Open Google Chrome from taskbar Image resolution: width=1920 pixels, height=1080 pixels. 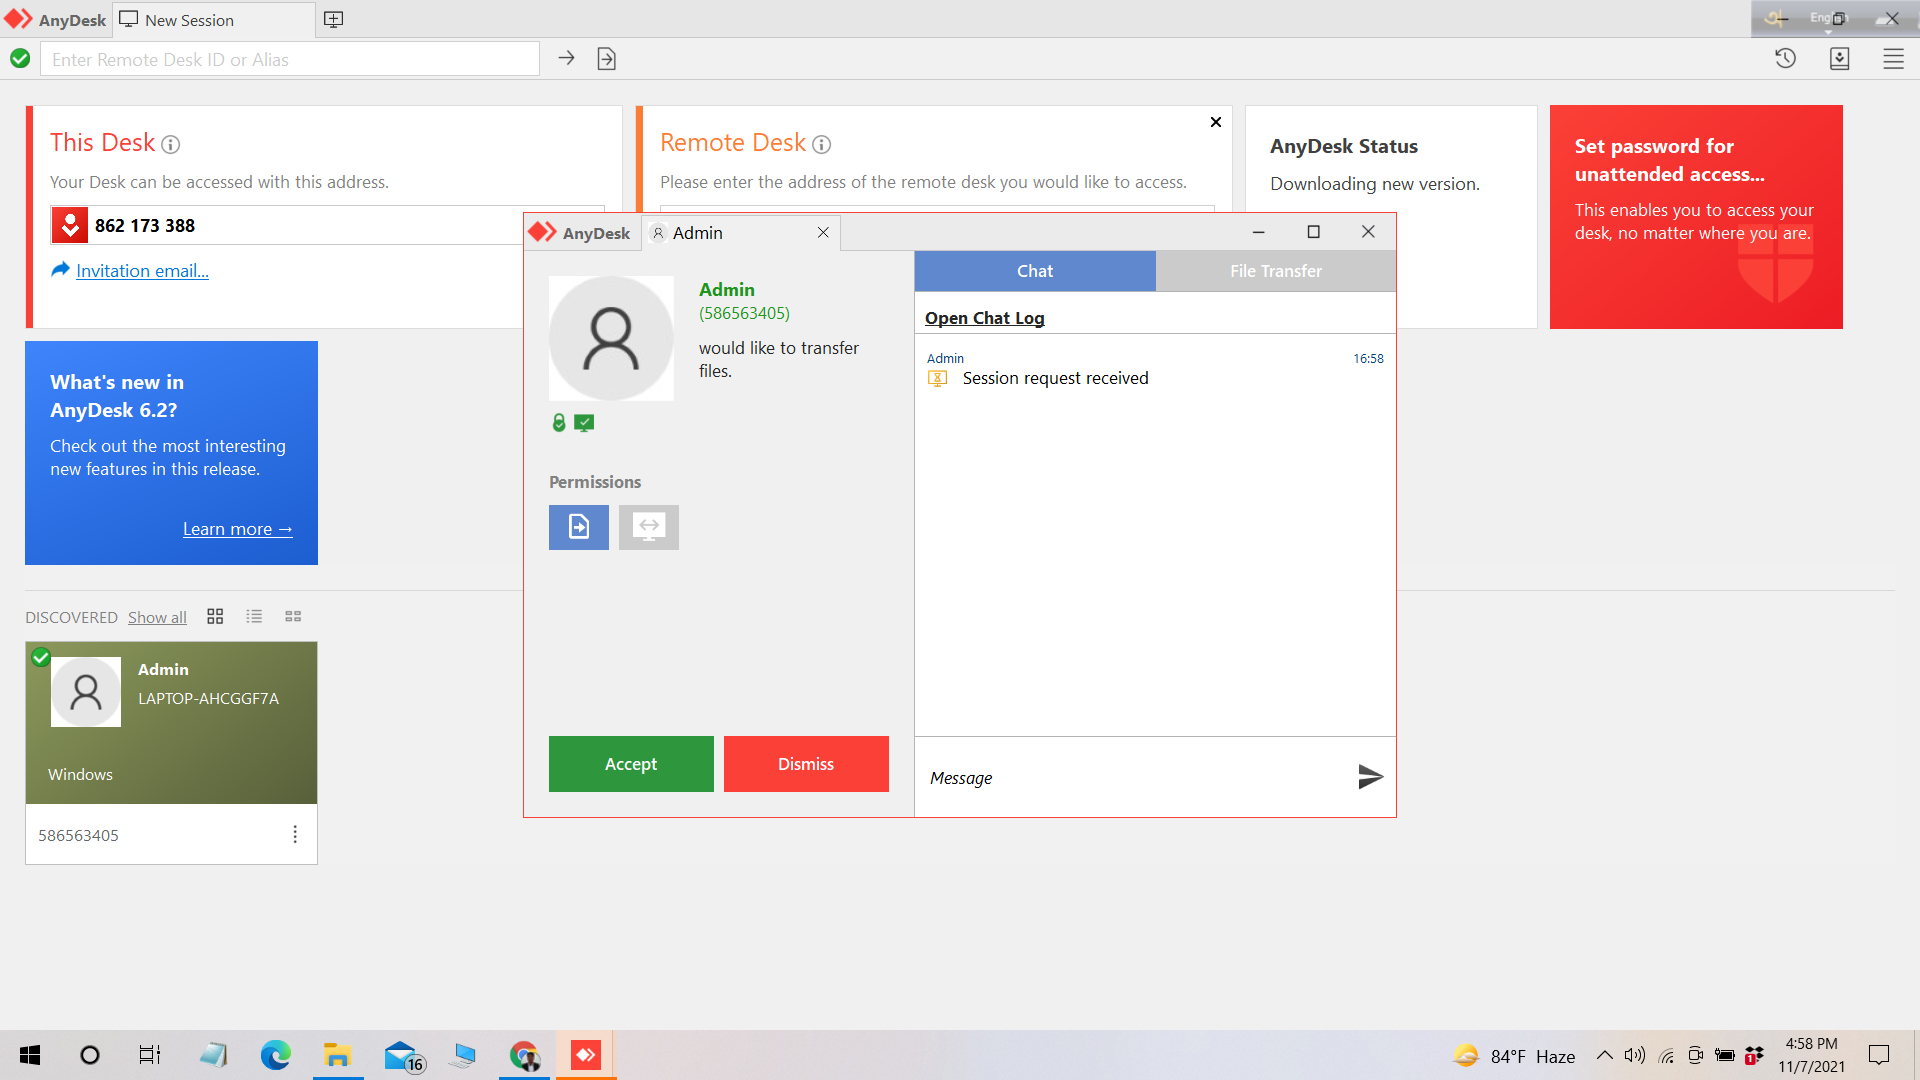[524, 1055]
